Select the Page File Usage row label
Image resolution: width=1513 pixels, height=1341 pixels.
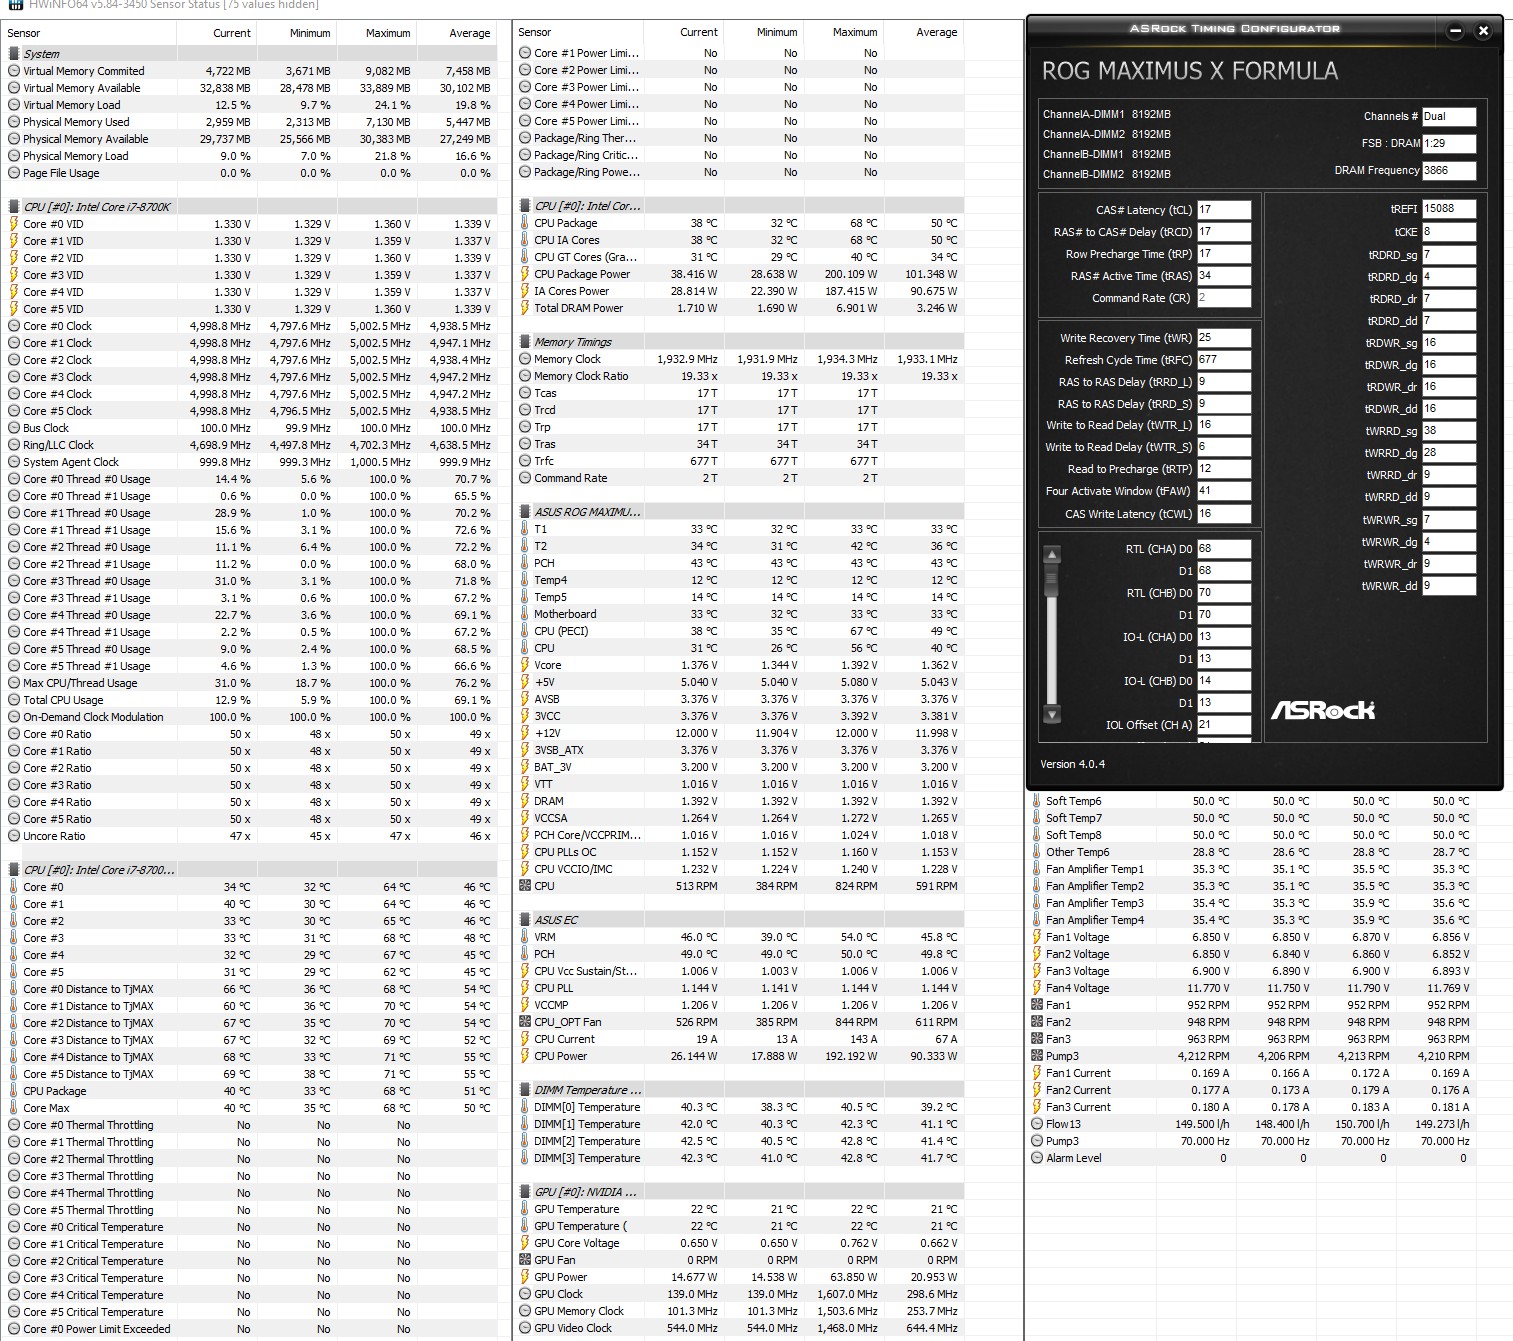(61, 173)
